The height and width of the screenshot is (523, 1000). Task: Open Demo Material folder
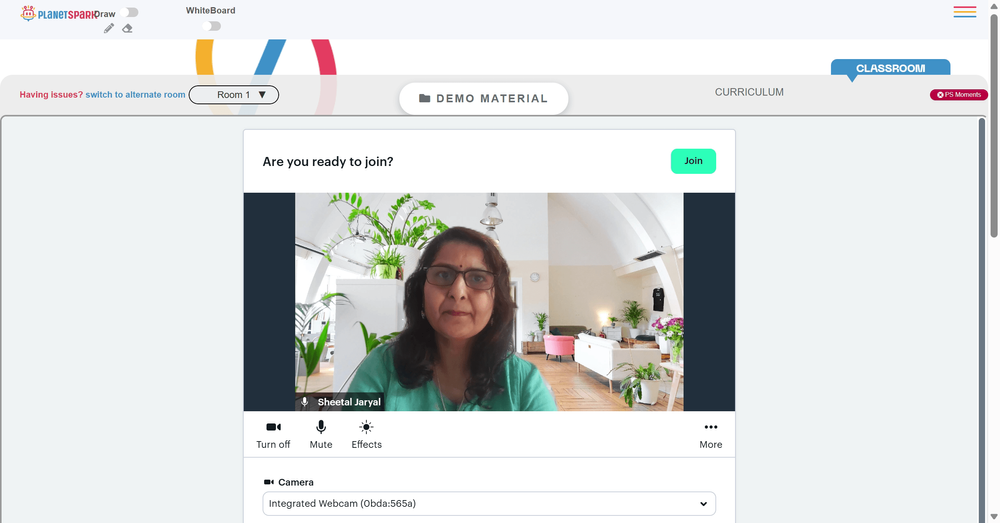(x=484, y=98)
